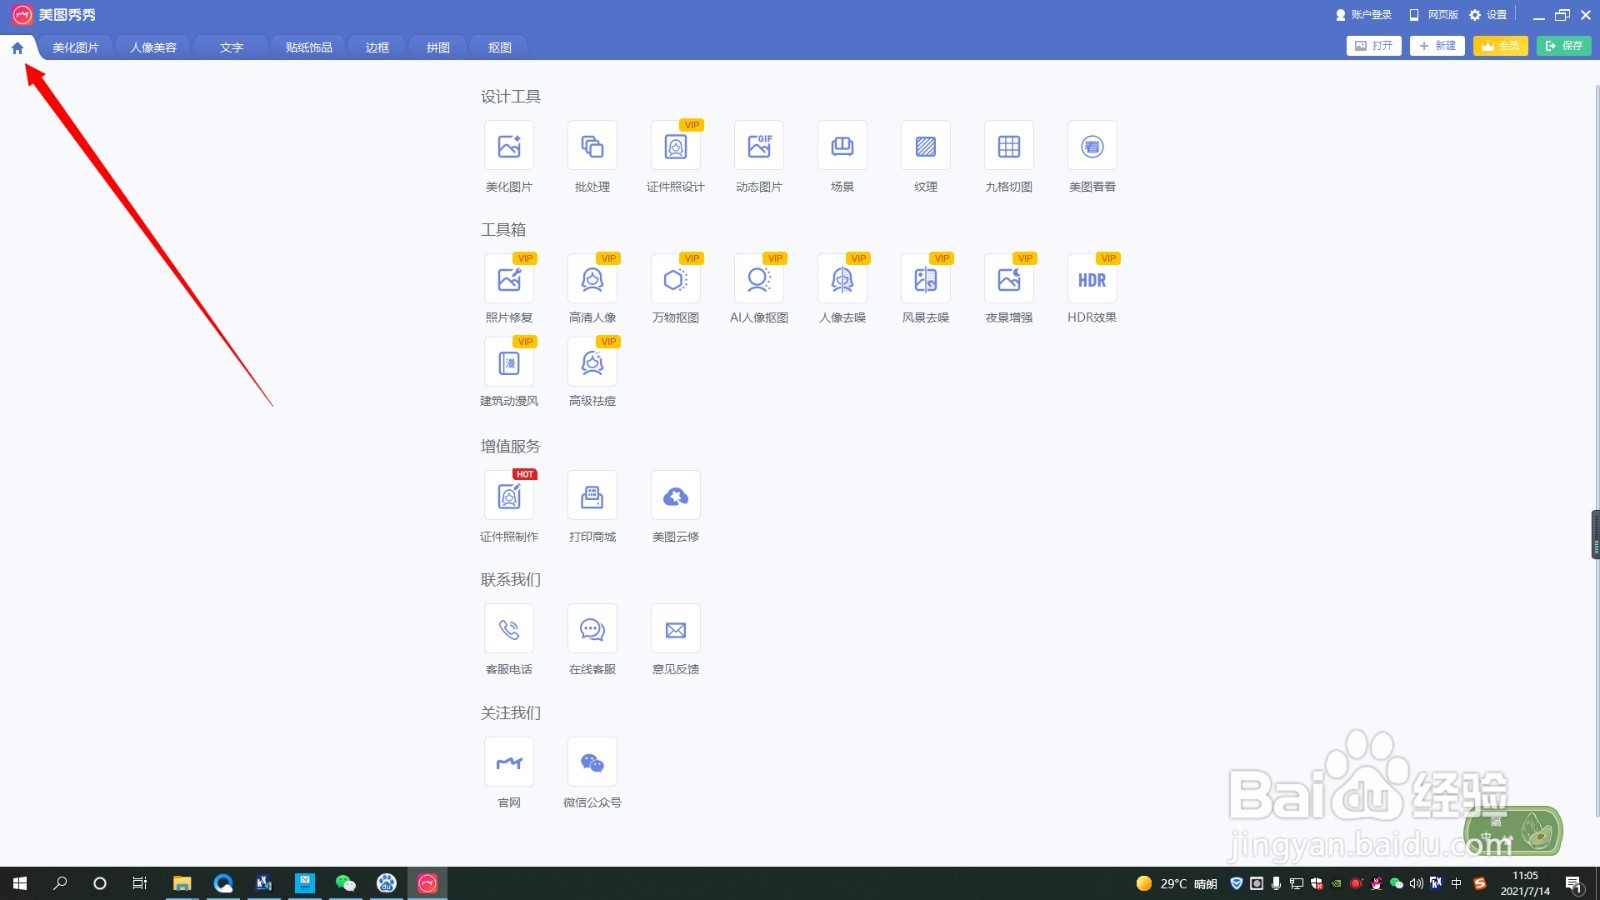Switch to the 拼图 tab
The height and width of the screenshot is (900, 1600).
click(438, 47)
